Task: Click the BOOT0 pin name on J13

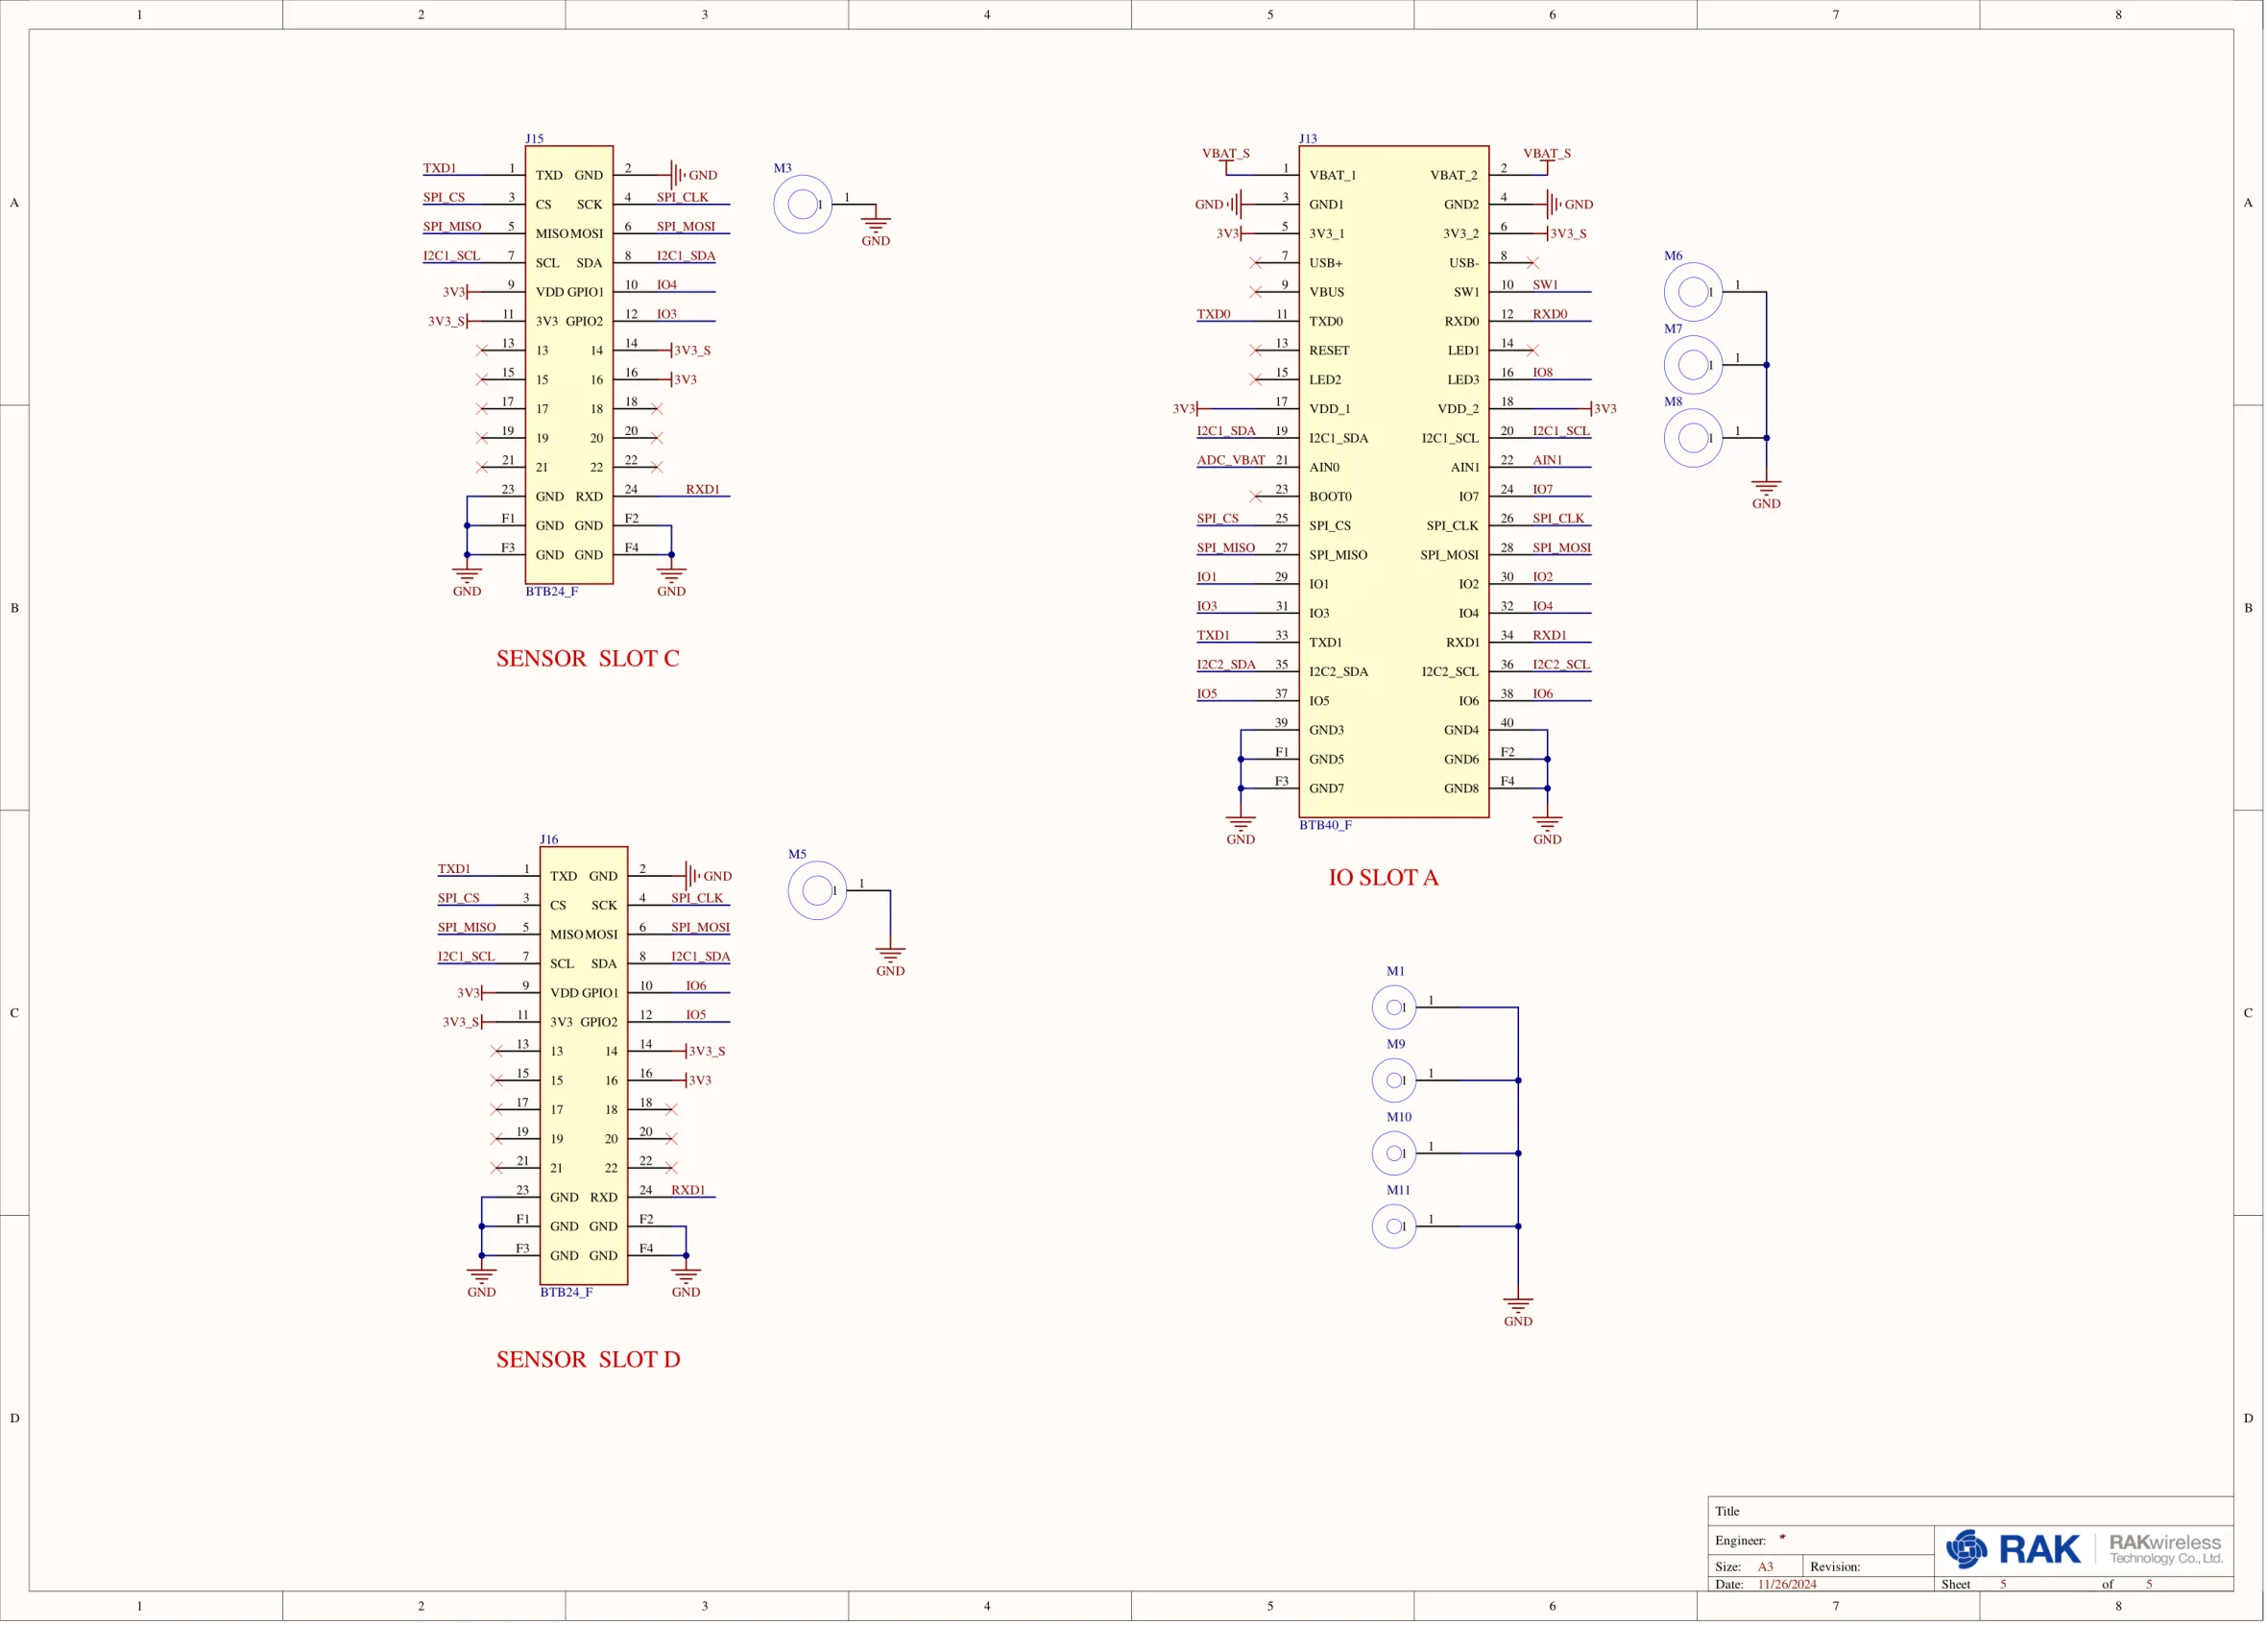Action: click(x=1330, y=496)
